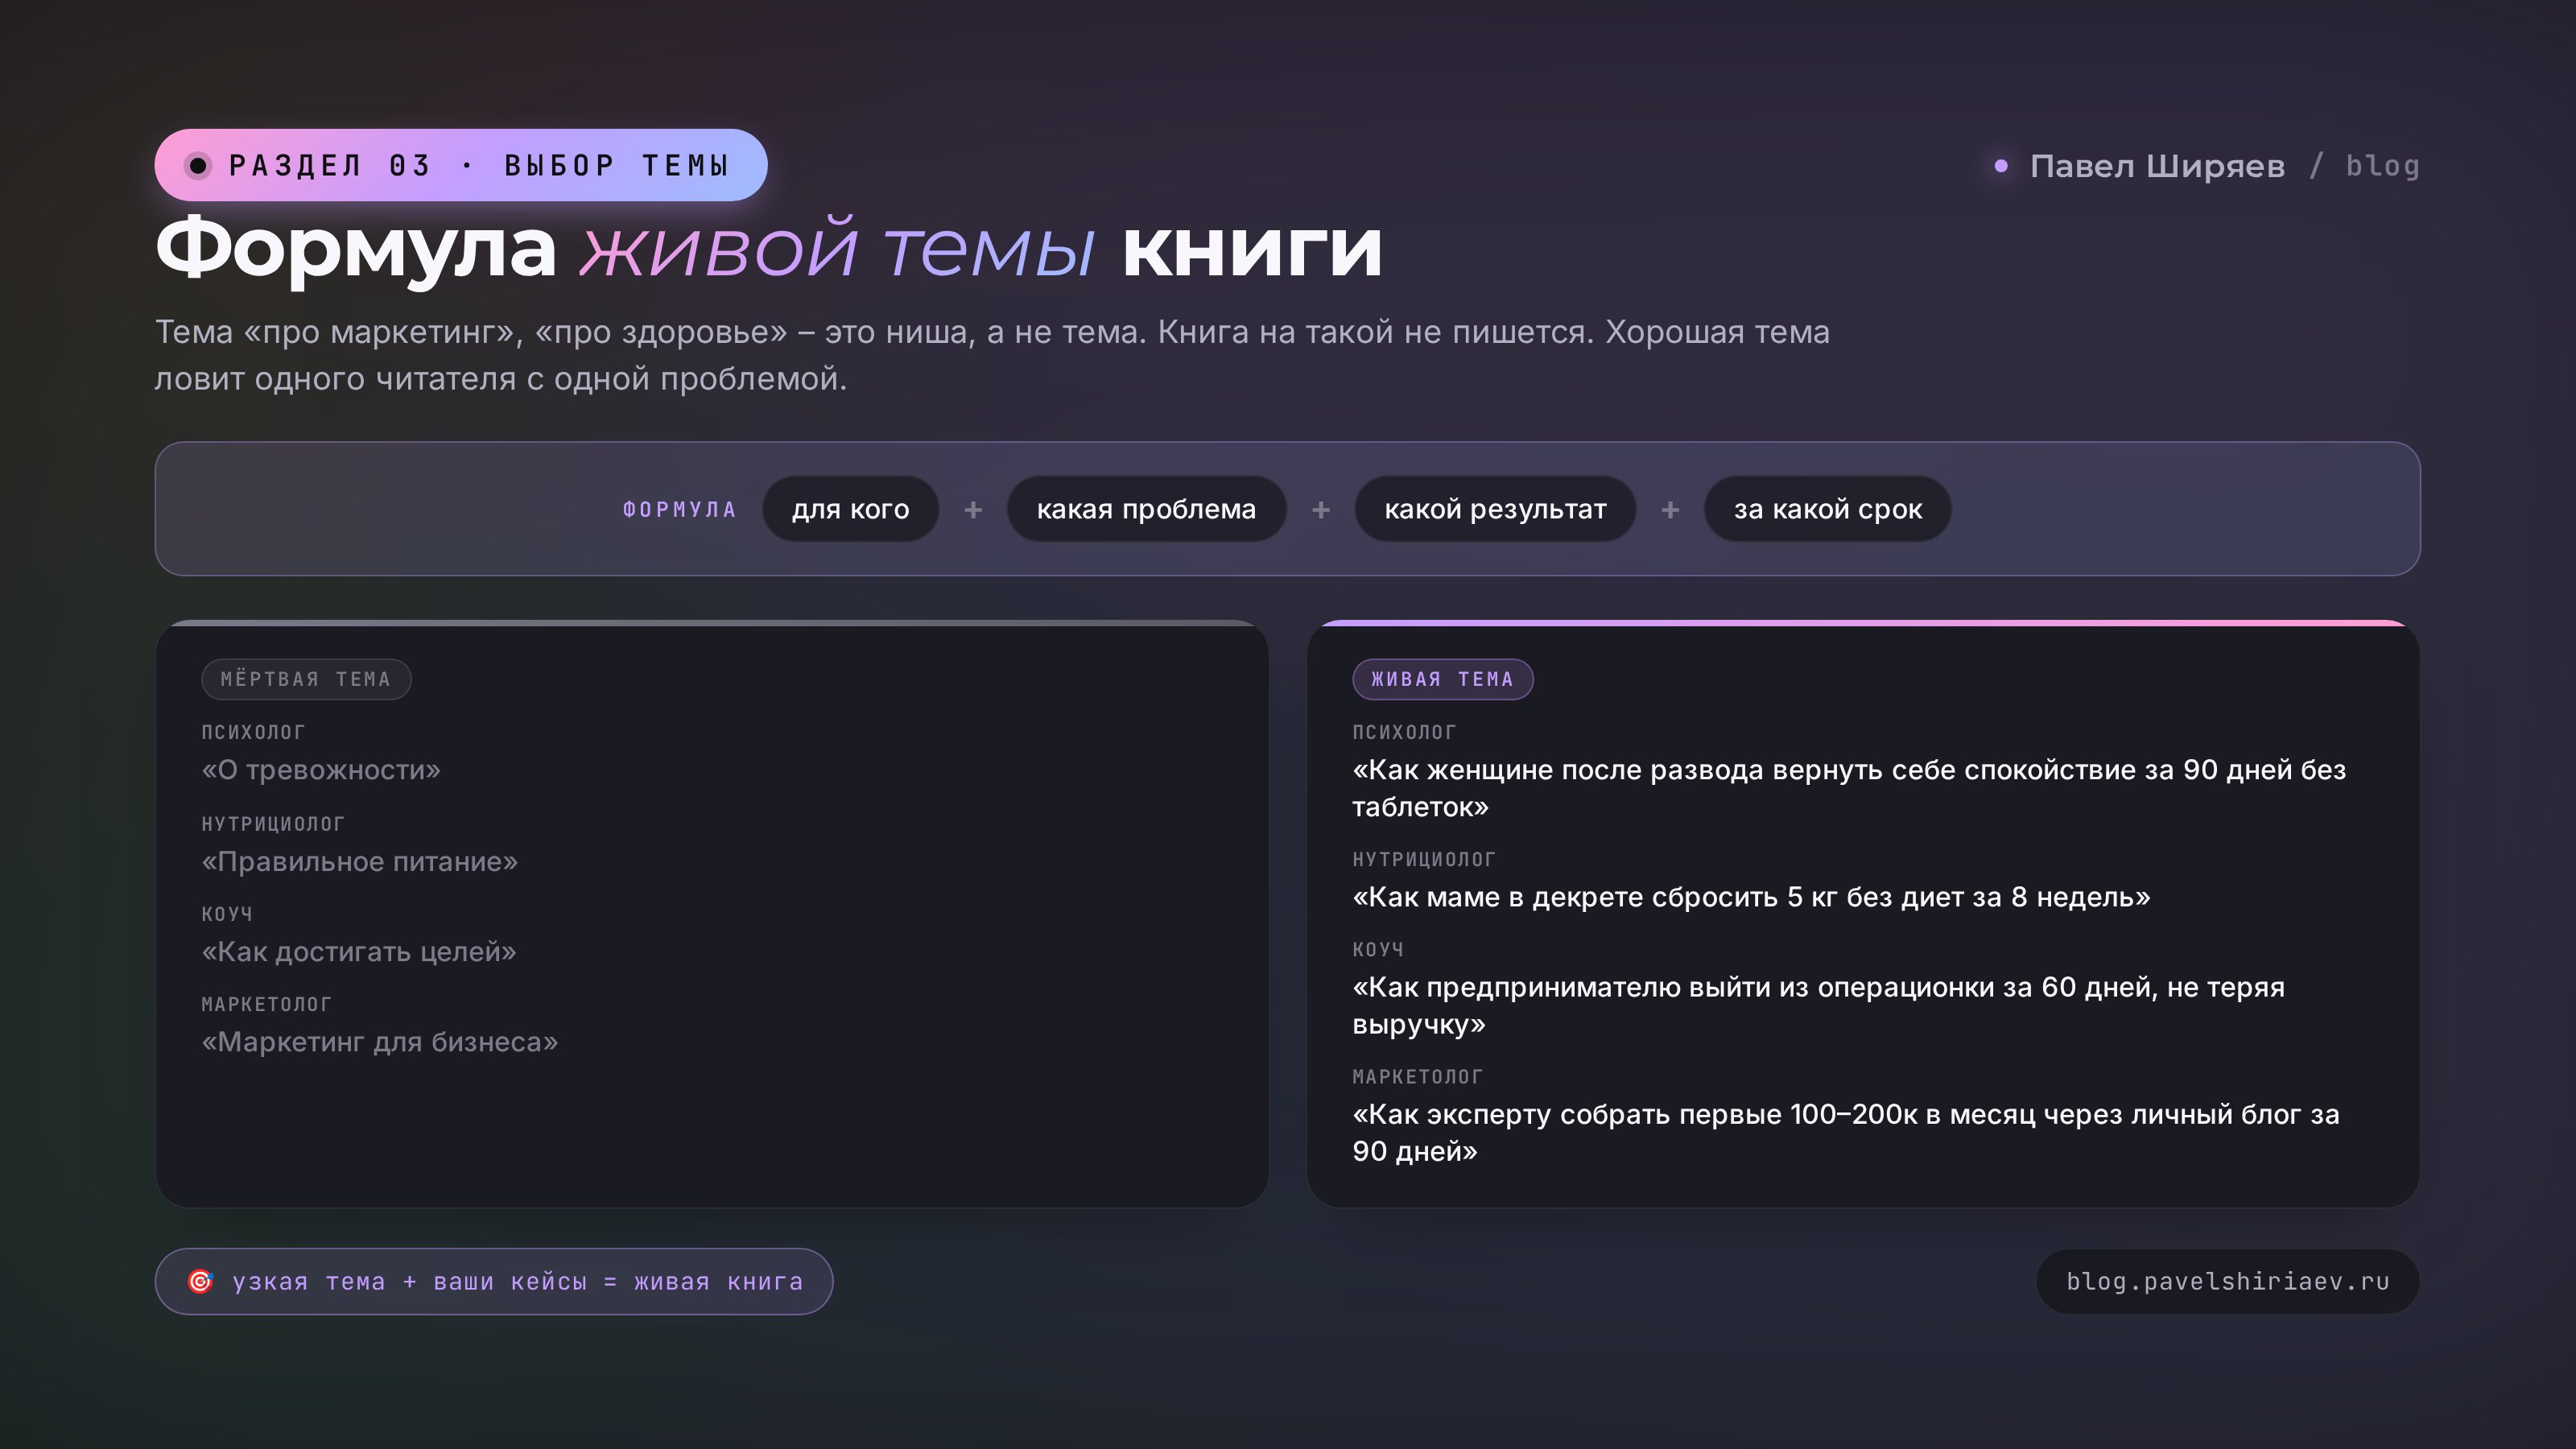Viewport: 2576px width, 1449px height.
Task: Click НУТРИЦИОЛОГ label in dead topic card
Action: pos(273,824)
